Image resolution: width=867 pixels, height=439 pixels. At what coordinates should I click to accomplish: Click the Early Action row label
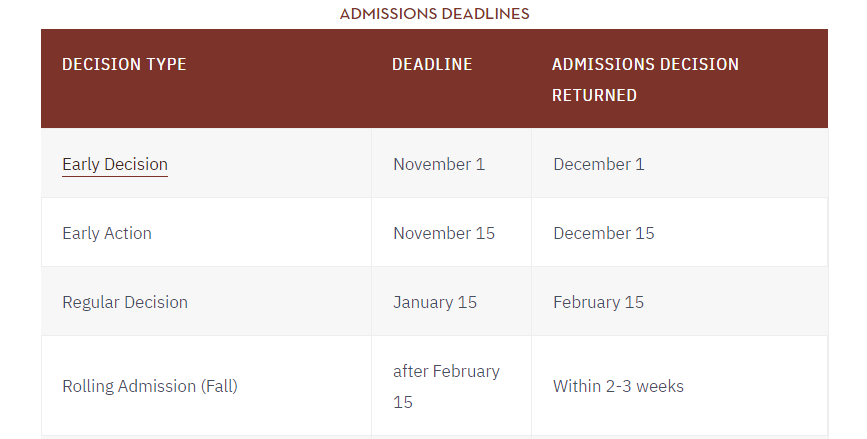pos(107,233)
